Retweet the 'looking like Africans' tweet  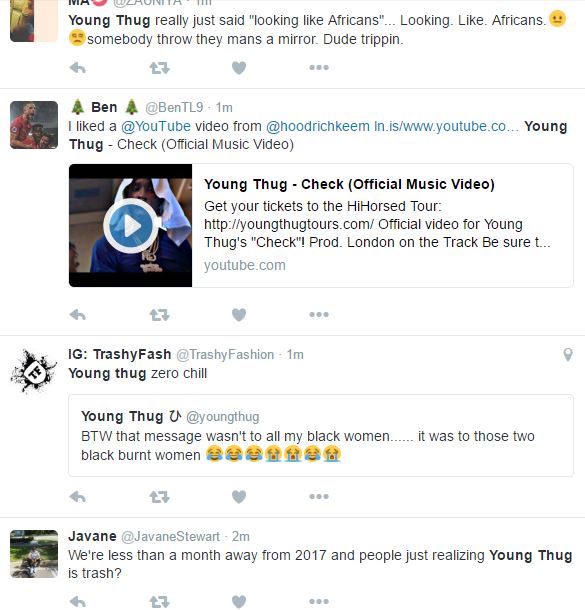coord(159,68)
